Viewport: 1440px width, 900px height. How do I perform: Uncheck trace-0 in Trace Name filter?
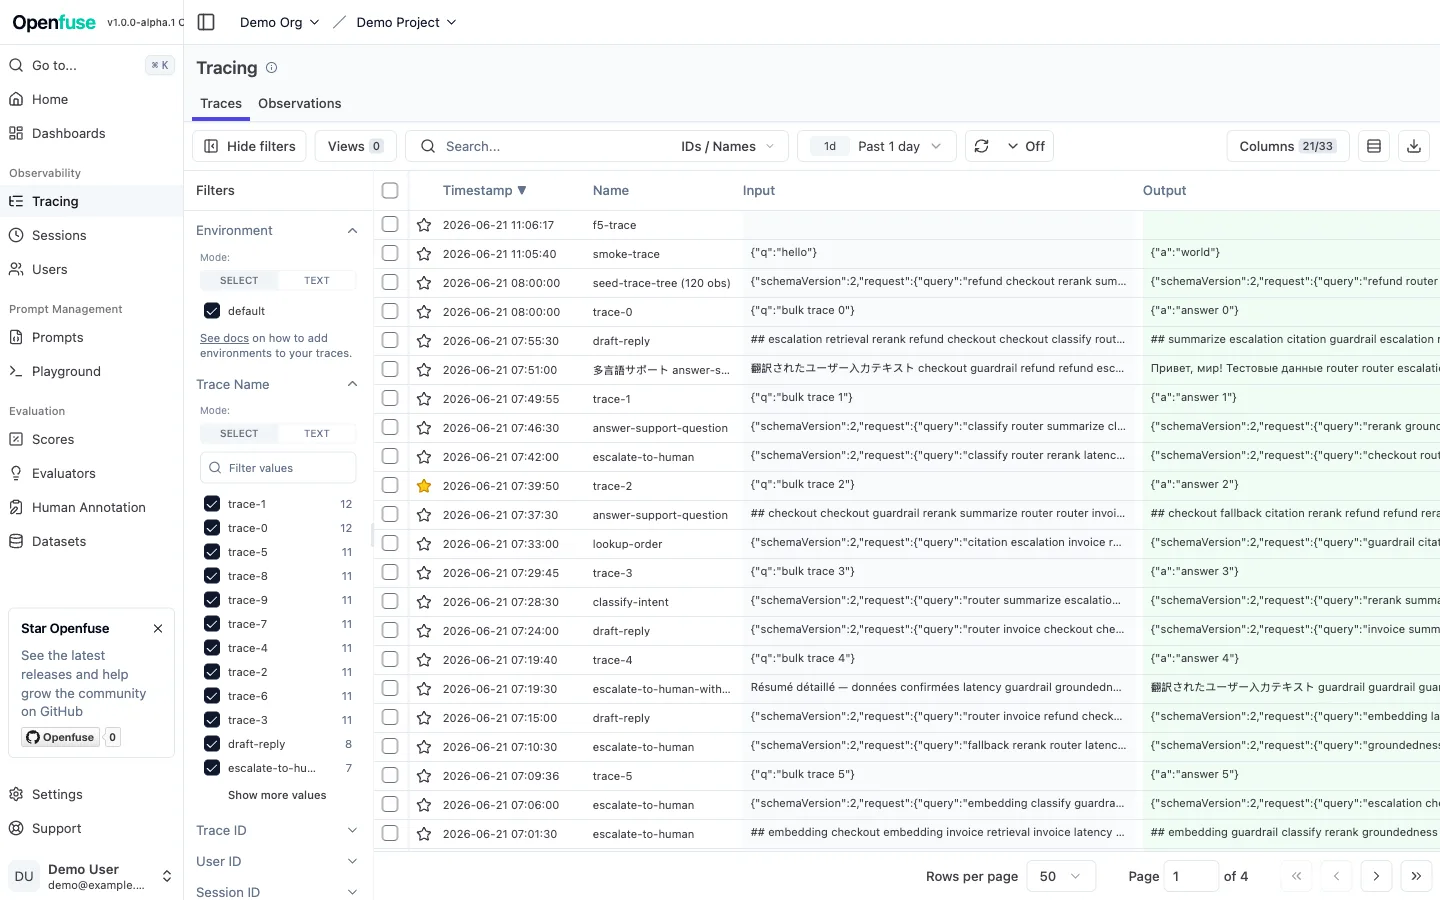click(x=212, y=528)
